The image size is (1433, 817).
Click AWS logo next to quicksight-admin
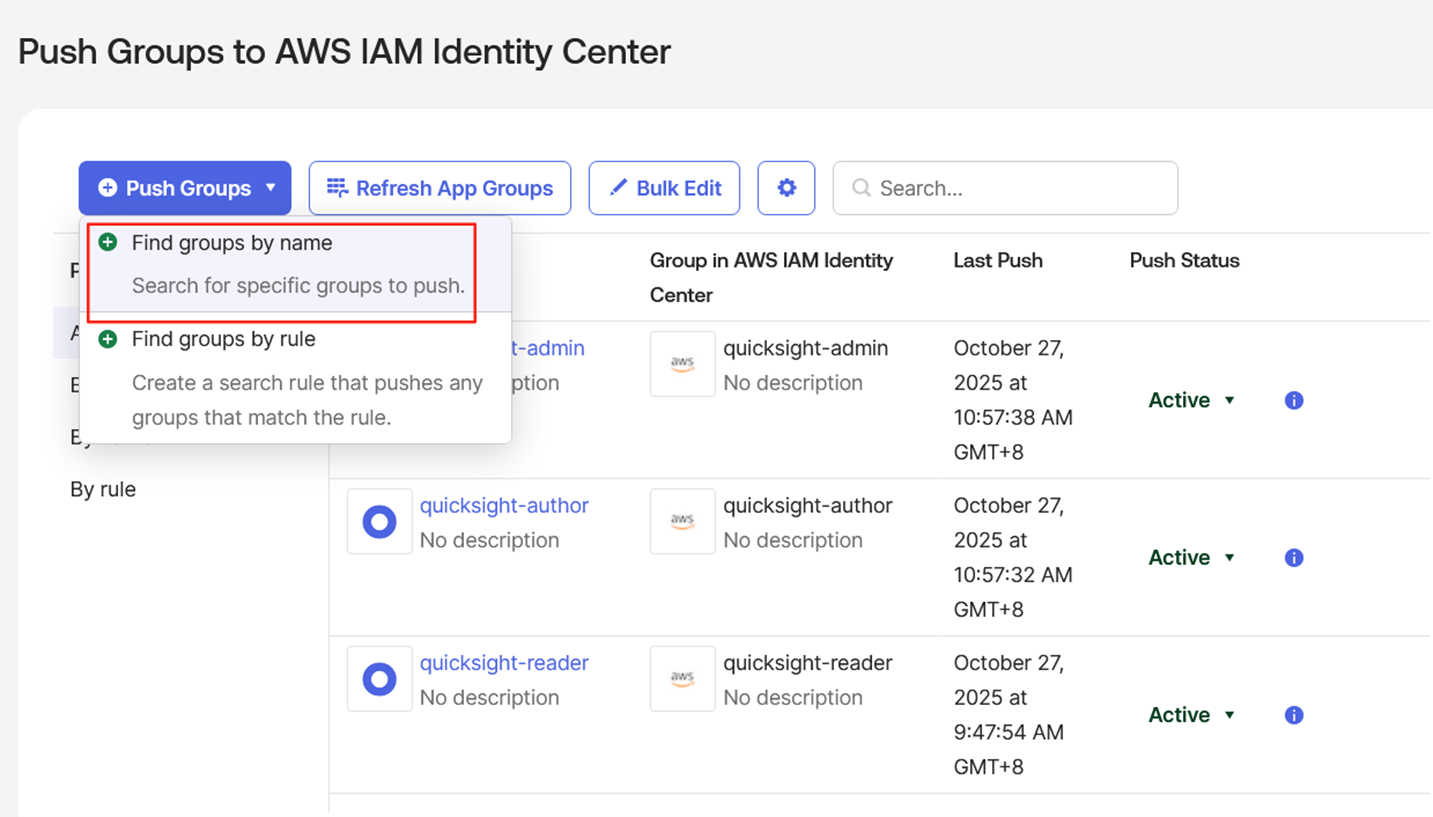[682, 364]
